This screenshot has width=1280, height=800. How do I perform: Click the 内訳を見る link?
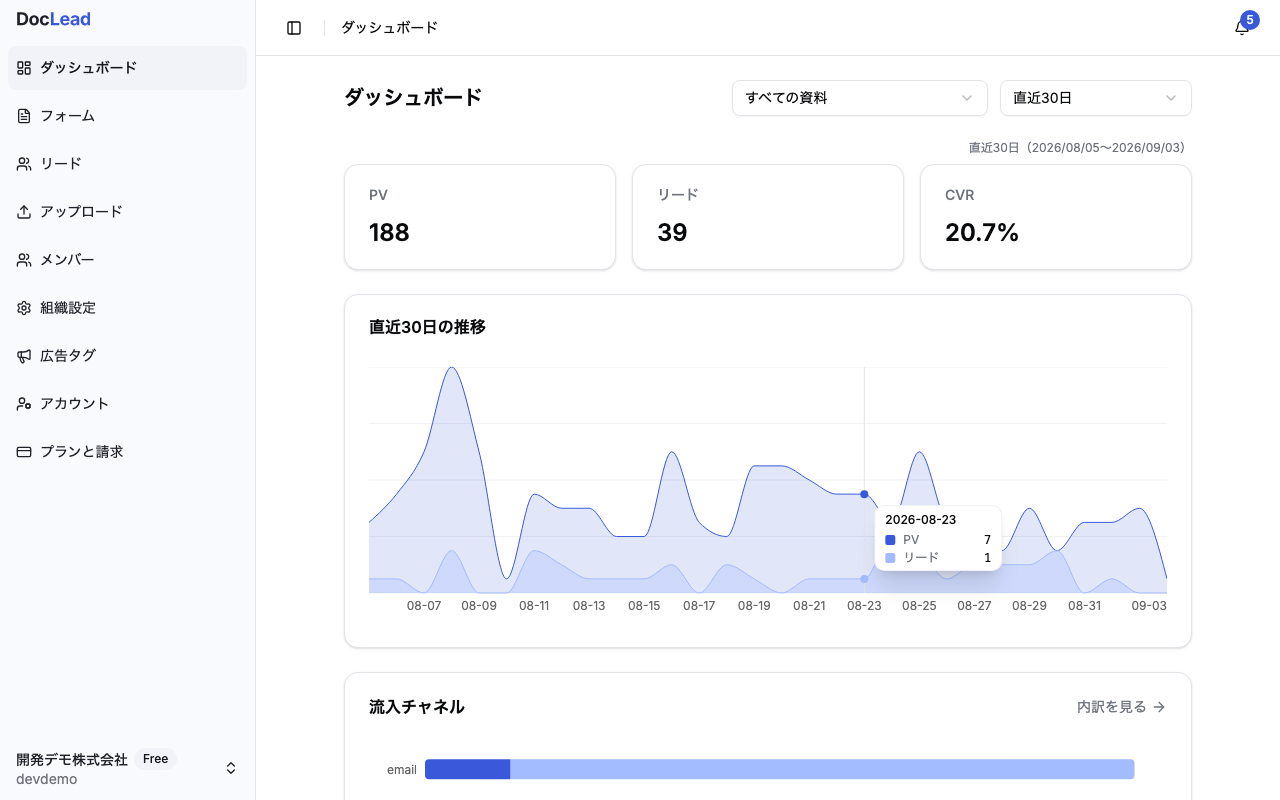(1121, 707)
